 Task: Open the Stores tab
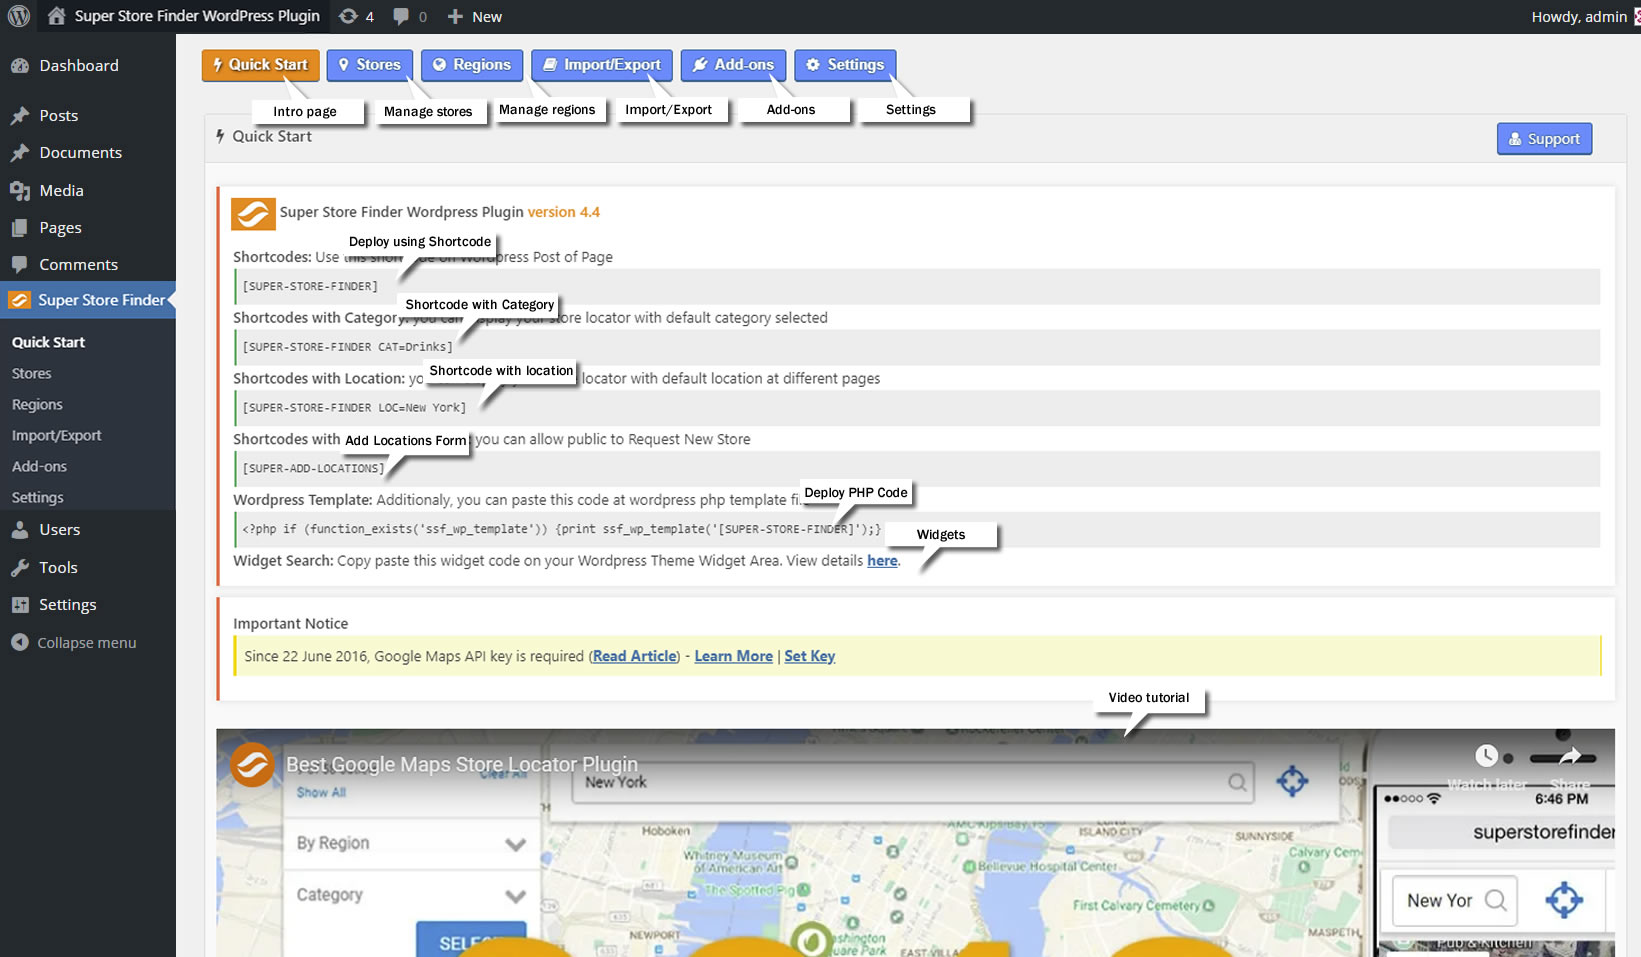pos(369,65)
